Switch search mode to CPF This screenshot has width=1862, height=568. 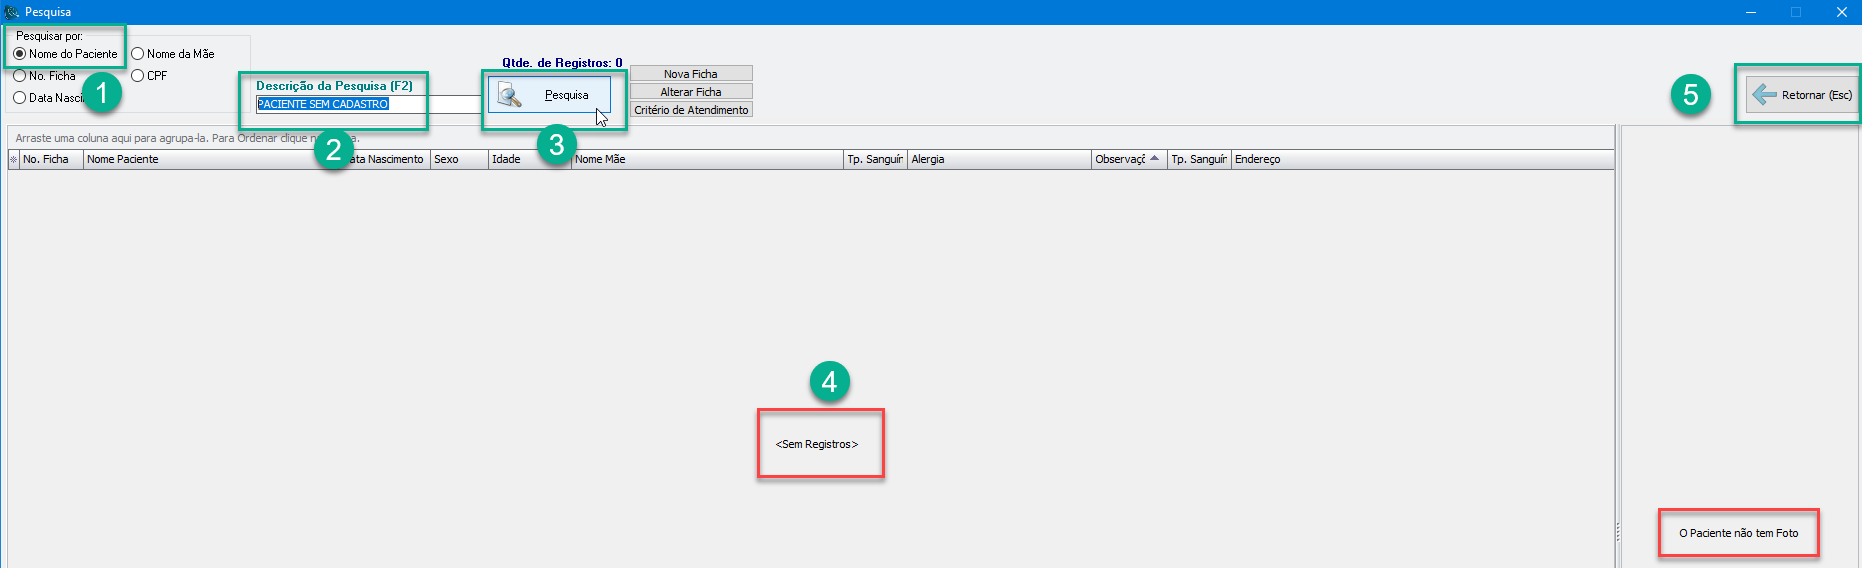pos(138,76)
